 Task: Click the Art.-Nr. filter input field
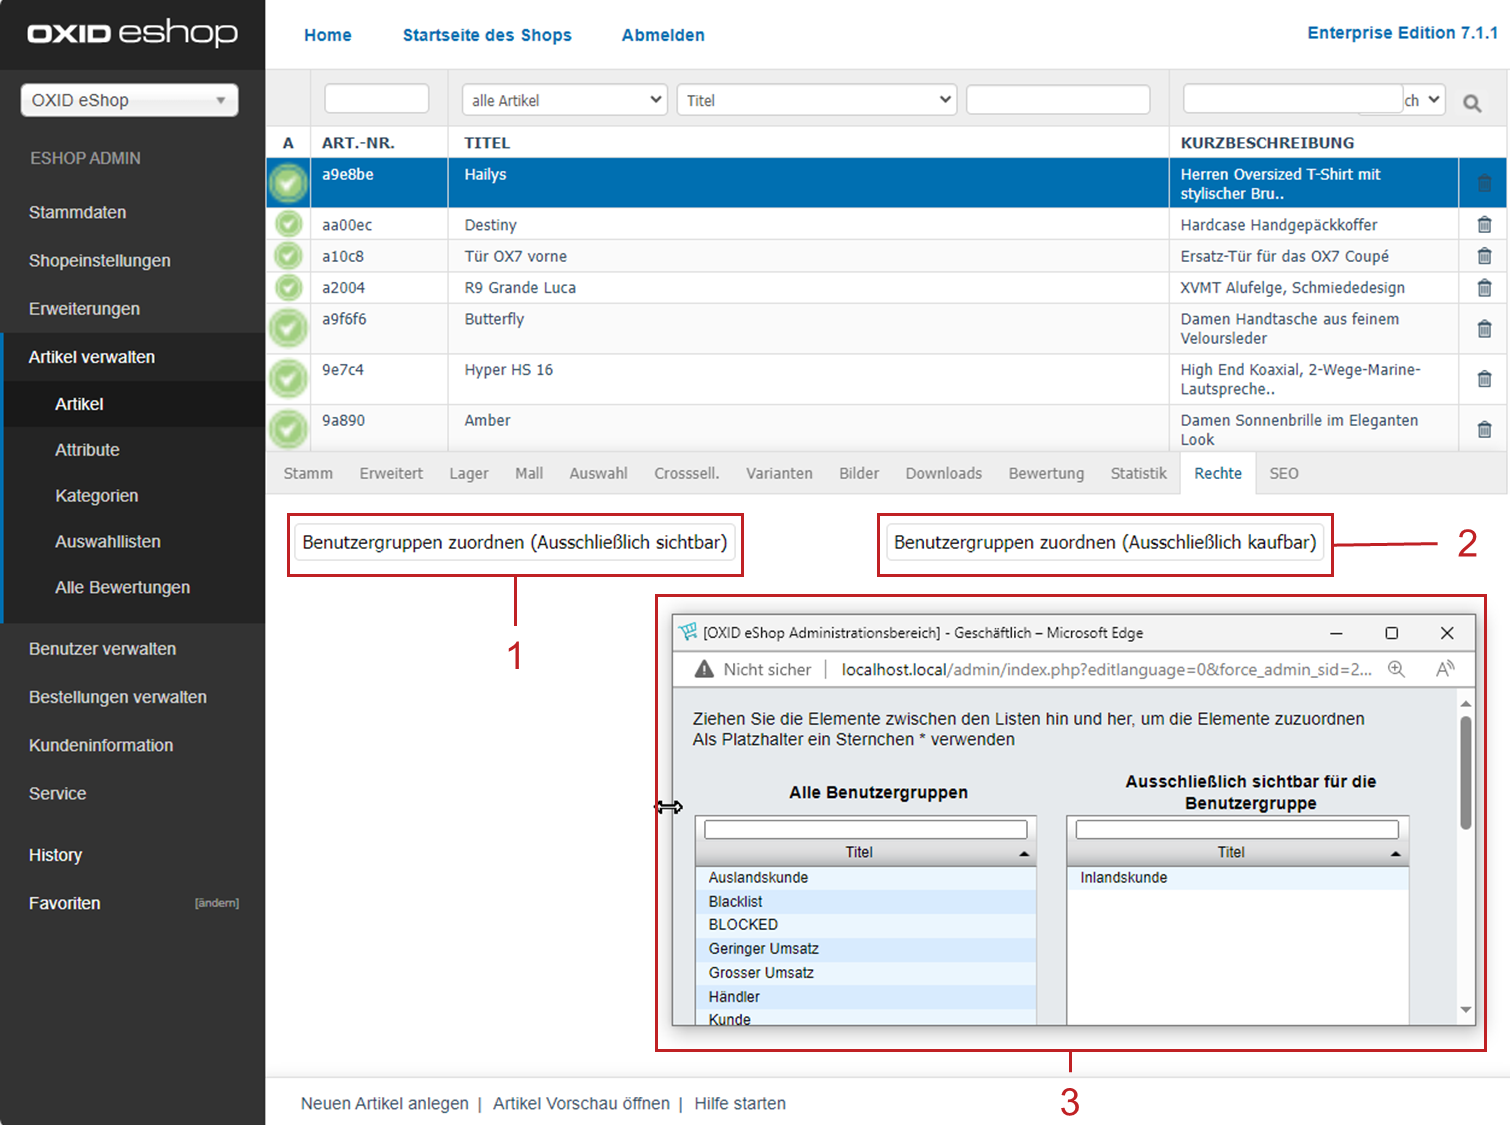click(377, 99)
